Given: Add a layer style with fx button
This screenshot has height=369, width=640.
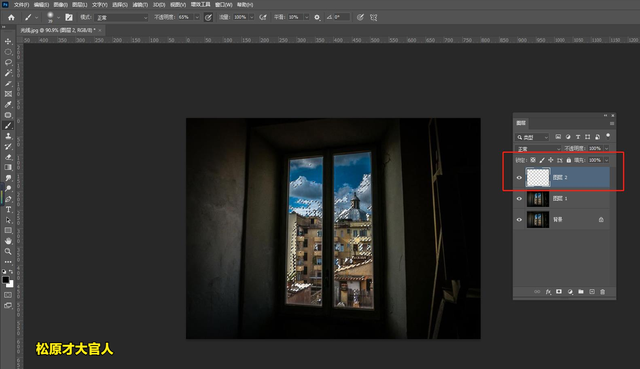Looking at the screenshot, I should coord(548,292).
